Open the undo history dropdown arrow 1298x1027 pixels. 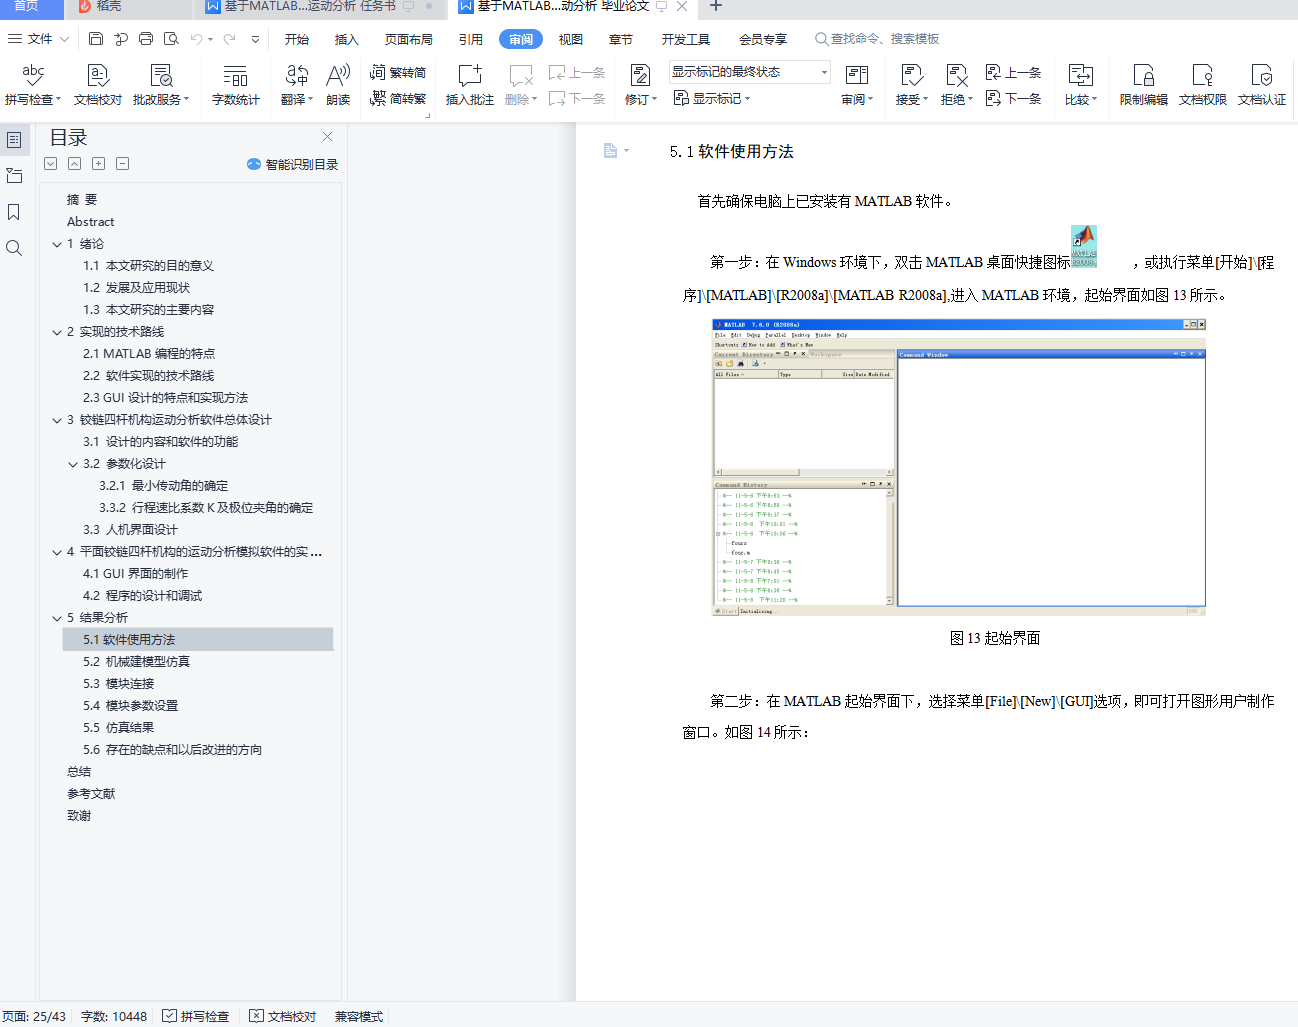[210, 40]
